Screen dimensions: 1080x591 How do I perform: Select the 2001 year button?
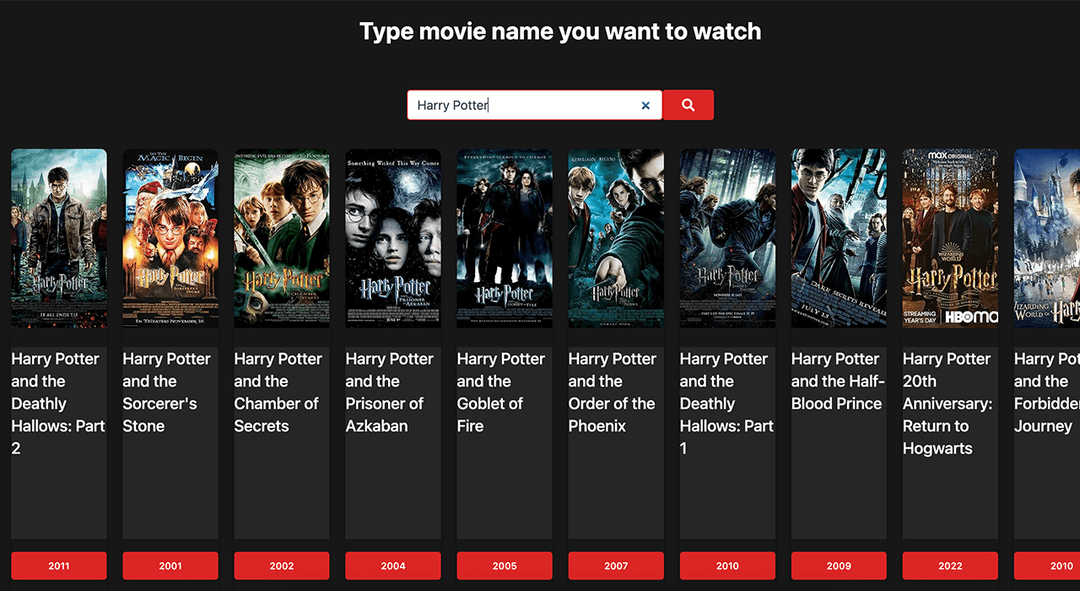(x=171, y=566)
